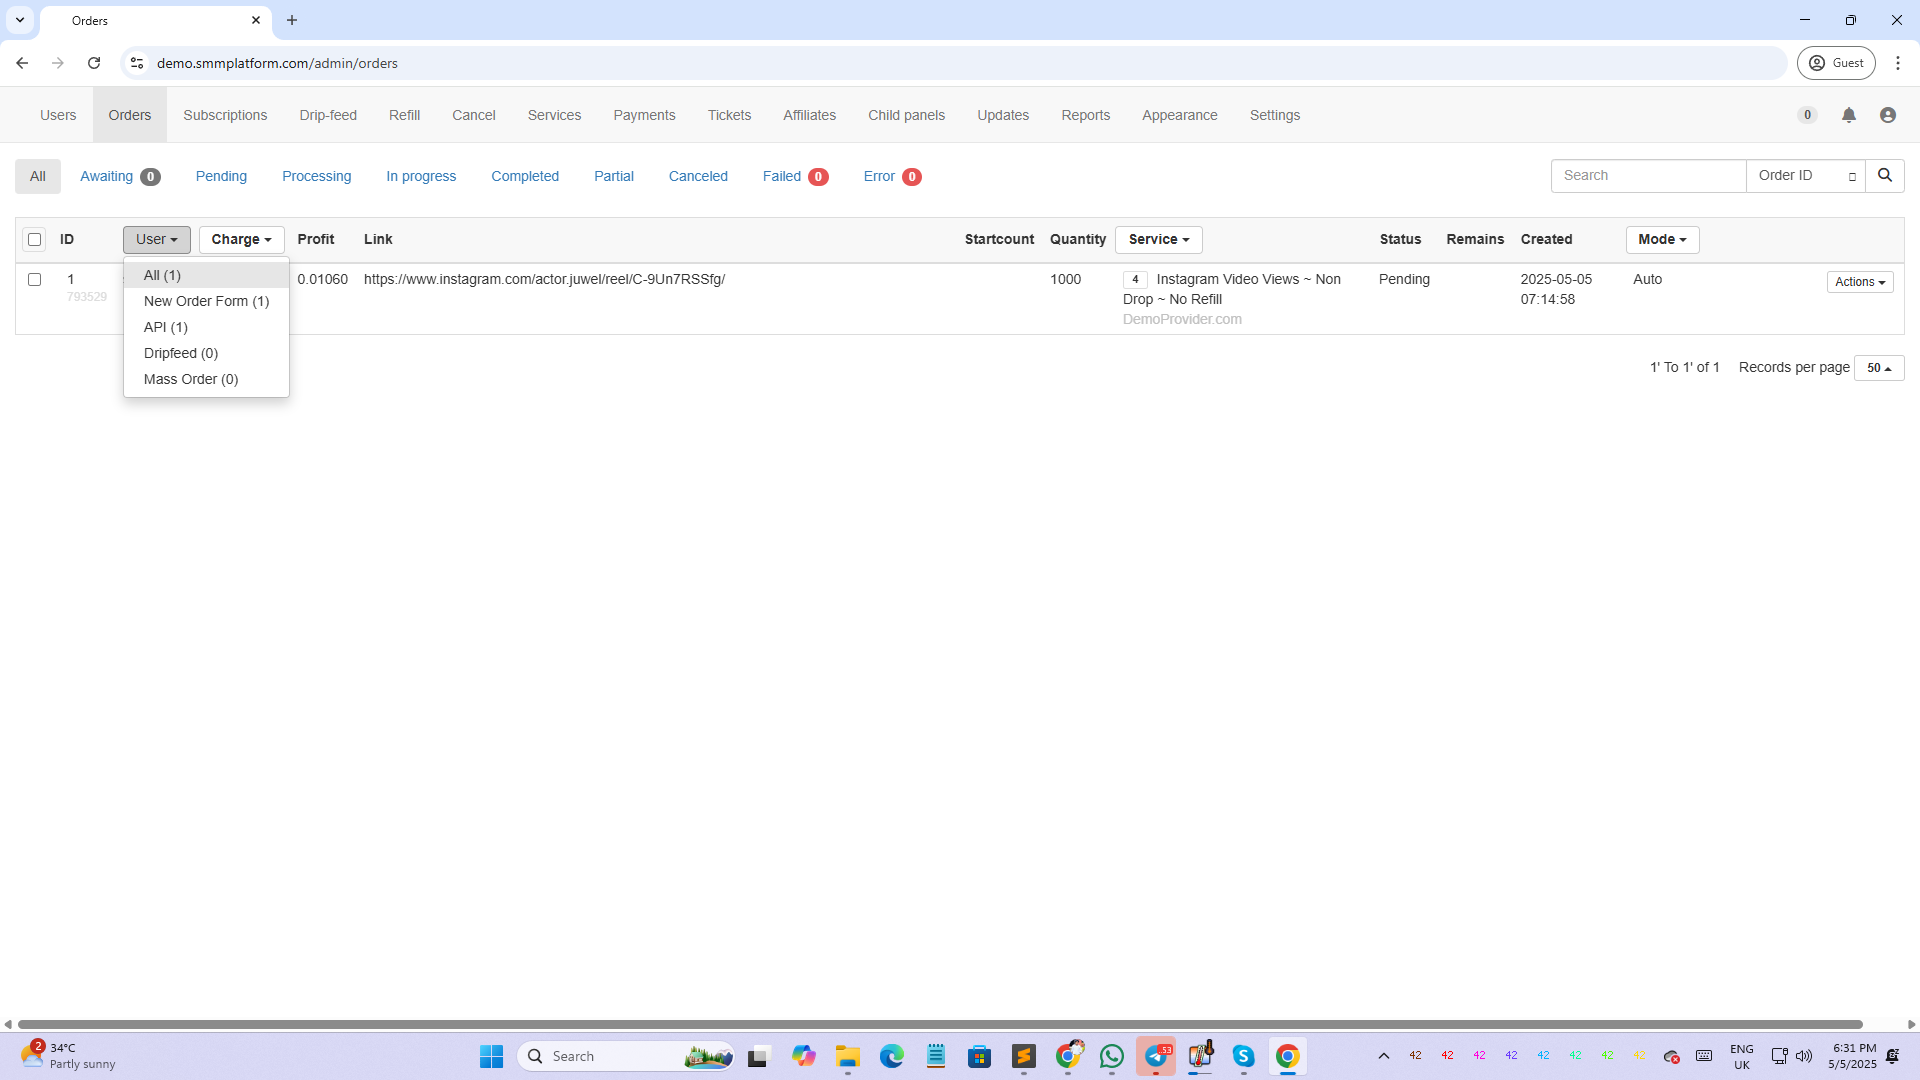Click Windows Start button

tap(491, 1056)
